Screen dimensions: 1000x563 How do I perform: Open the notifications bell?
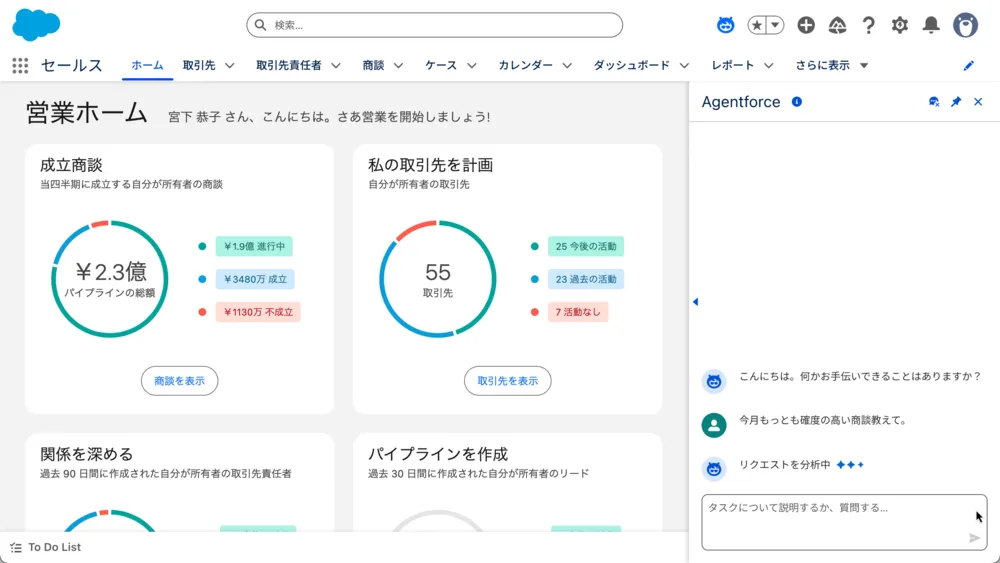pos(931,25)
